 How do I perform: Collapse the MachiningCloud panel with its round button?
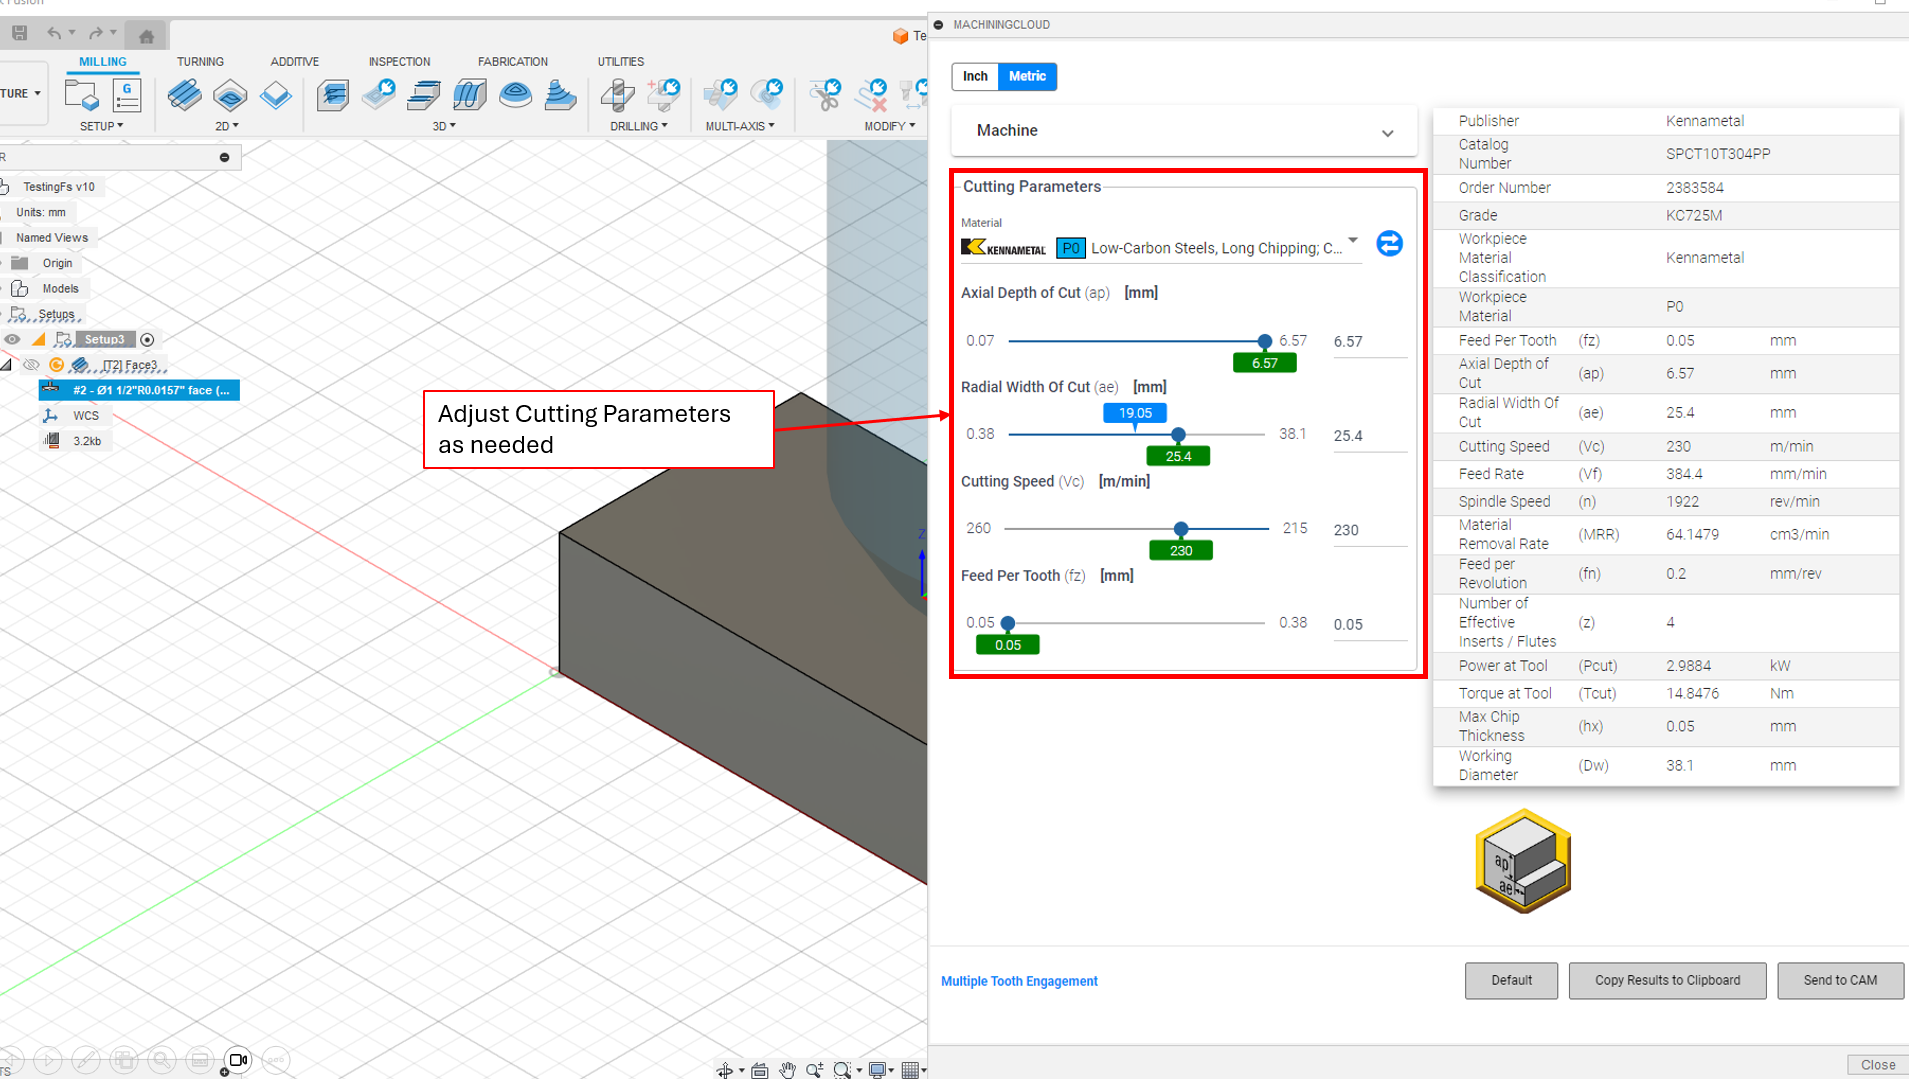[938, 25]
